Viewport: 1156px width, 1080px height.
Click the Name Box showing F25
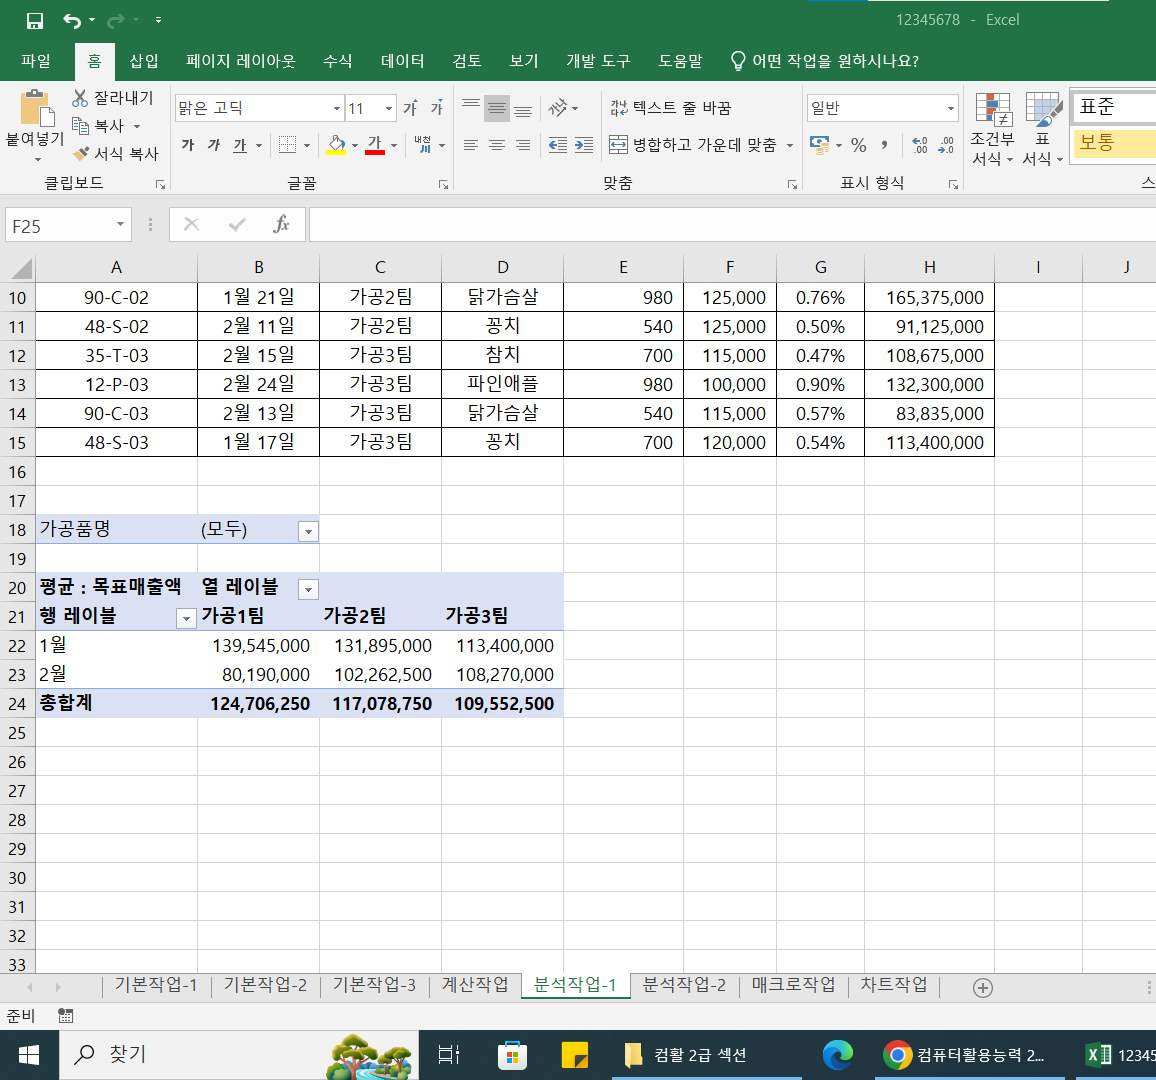(x=58, y=226)
